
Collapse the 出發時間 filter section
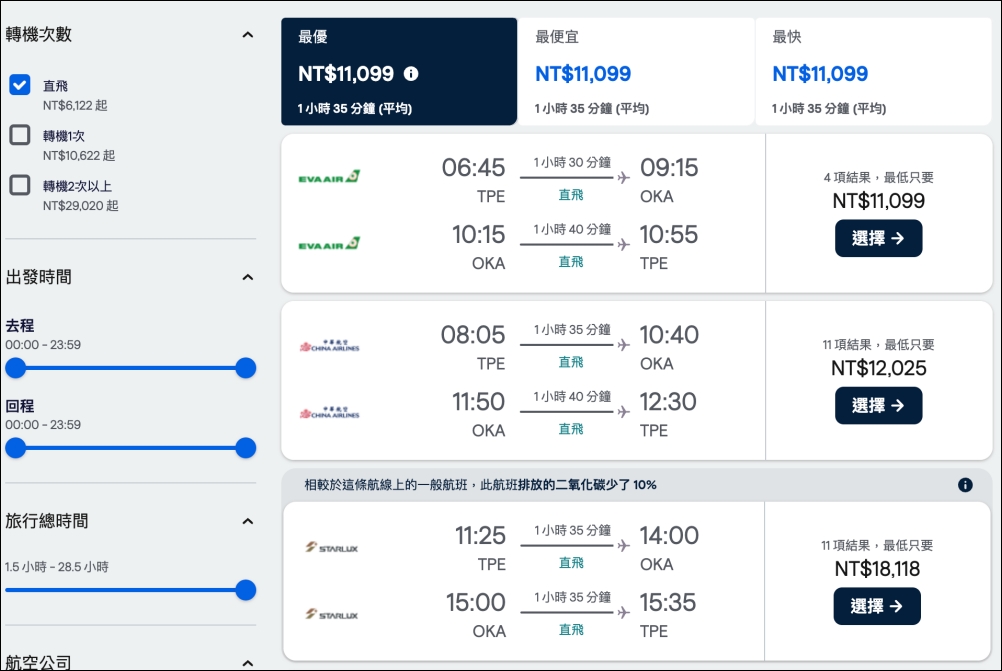tap(247, 277)
